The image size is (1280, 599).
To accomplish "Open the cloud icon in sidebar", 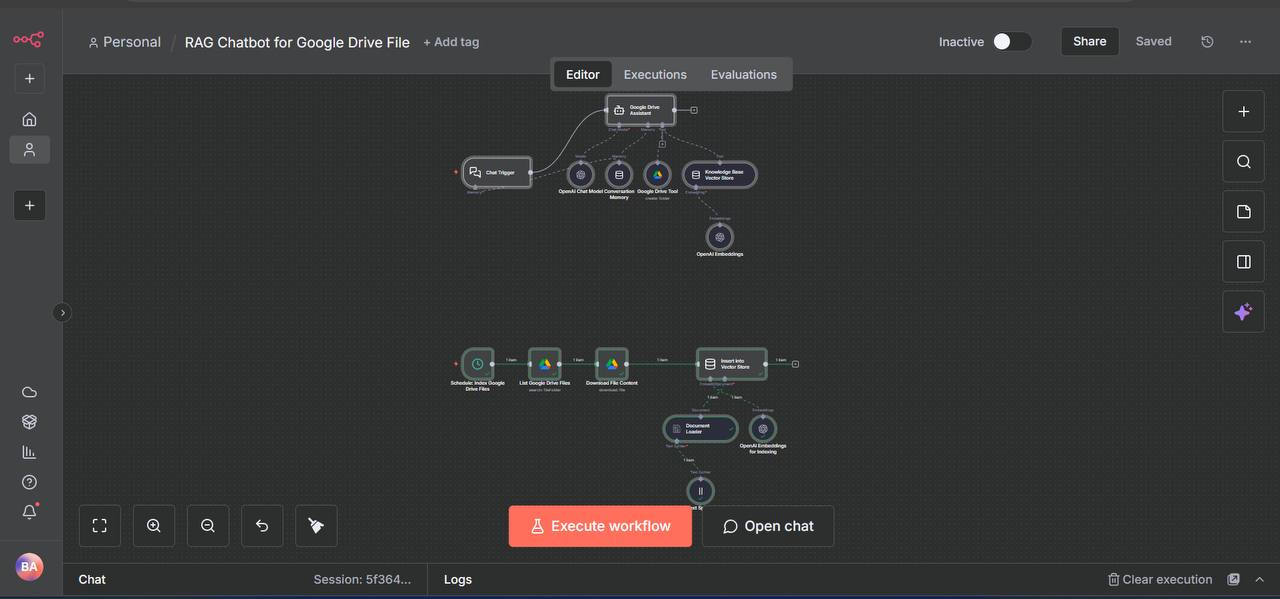I will point(29,392).
